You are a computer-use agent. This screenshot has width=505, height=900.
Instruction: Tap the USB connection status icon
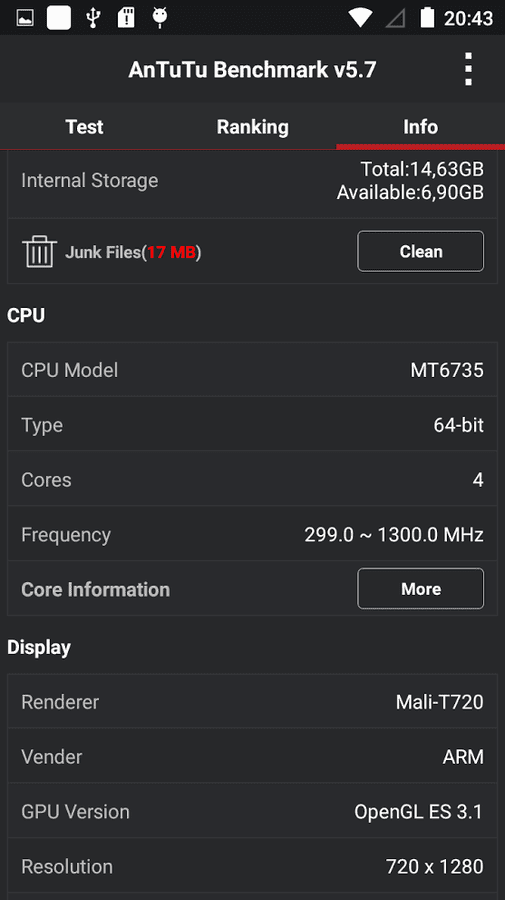(x=93, y=18)
